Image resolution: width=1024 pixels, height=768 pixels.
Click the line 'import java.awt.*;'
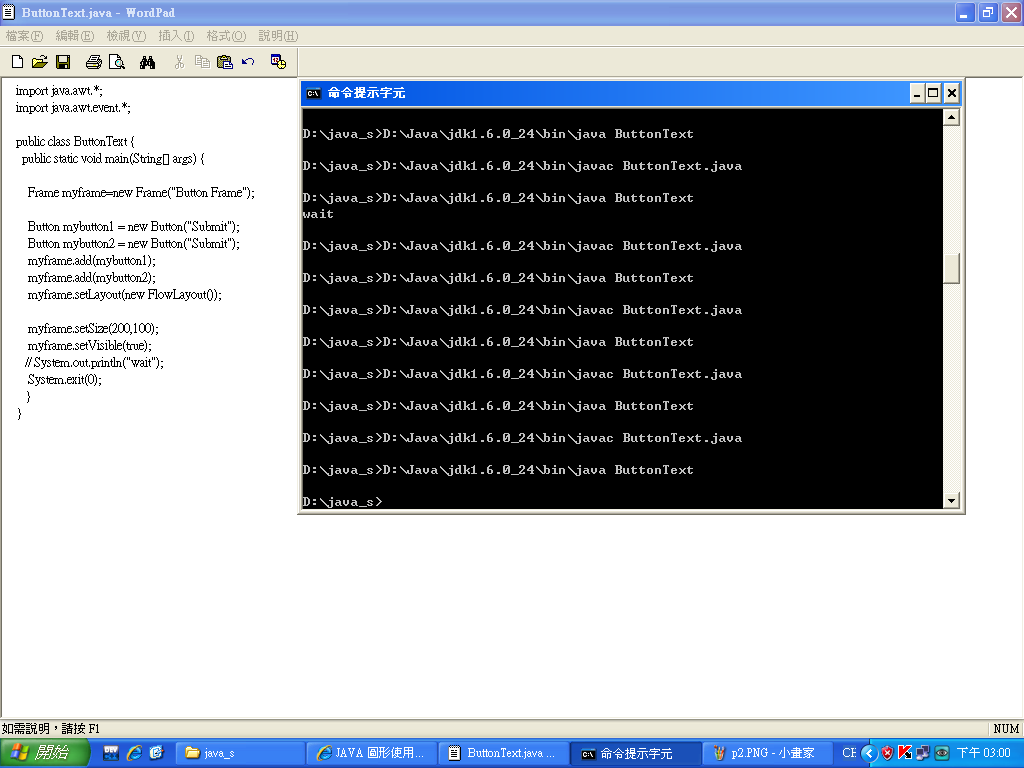[x=59, y=91]
